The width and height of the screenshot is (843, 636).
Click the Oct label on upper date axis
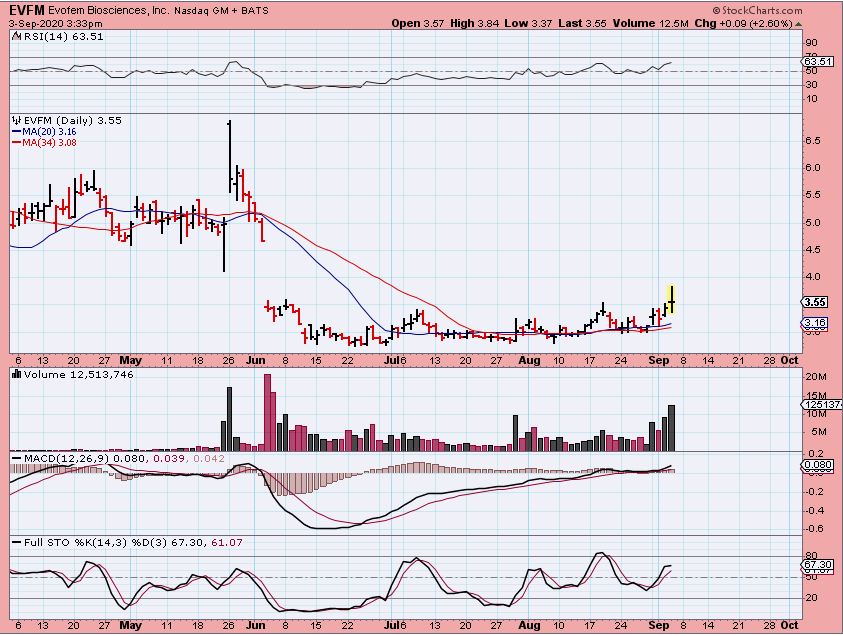(789, 360)
